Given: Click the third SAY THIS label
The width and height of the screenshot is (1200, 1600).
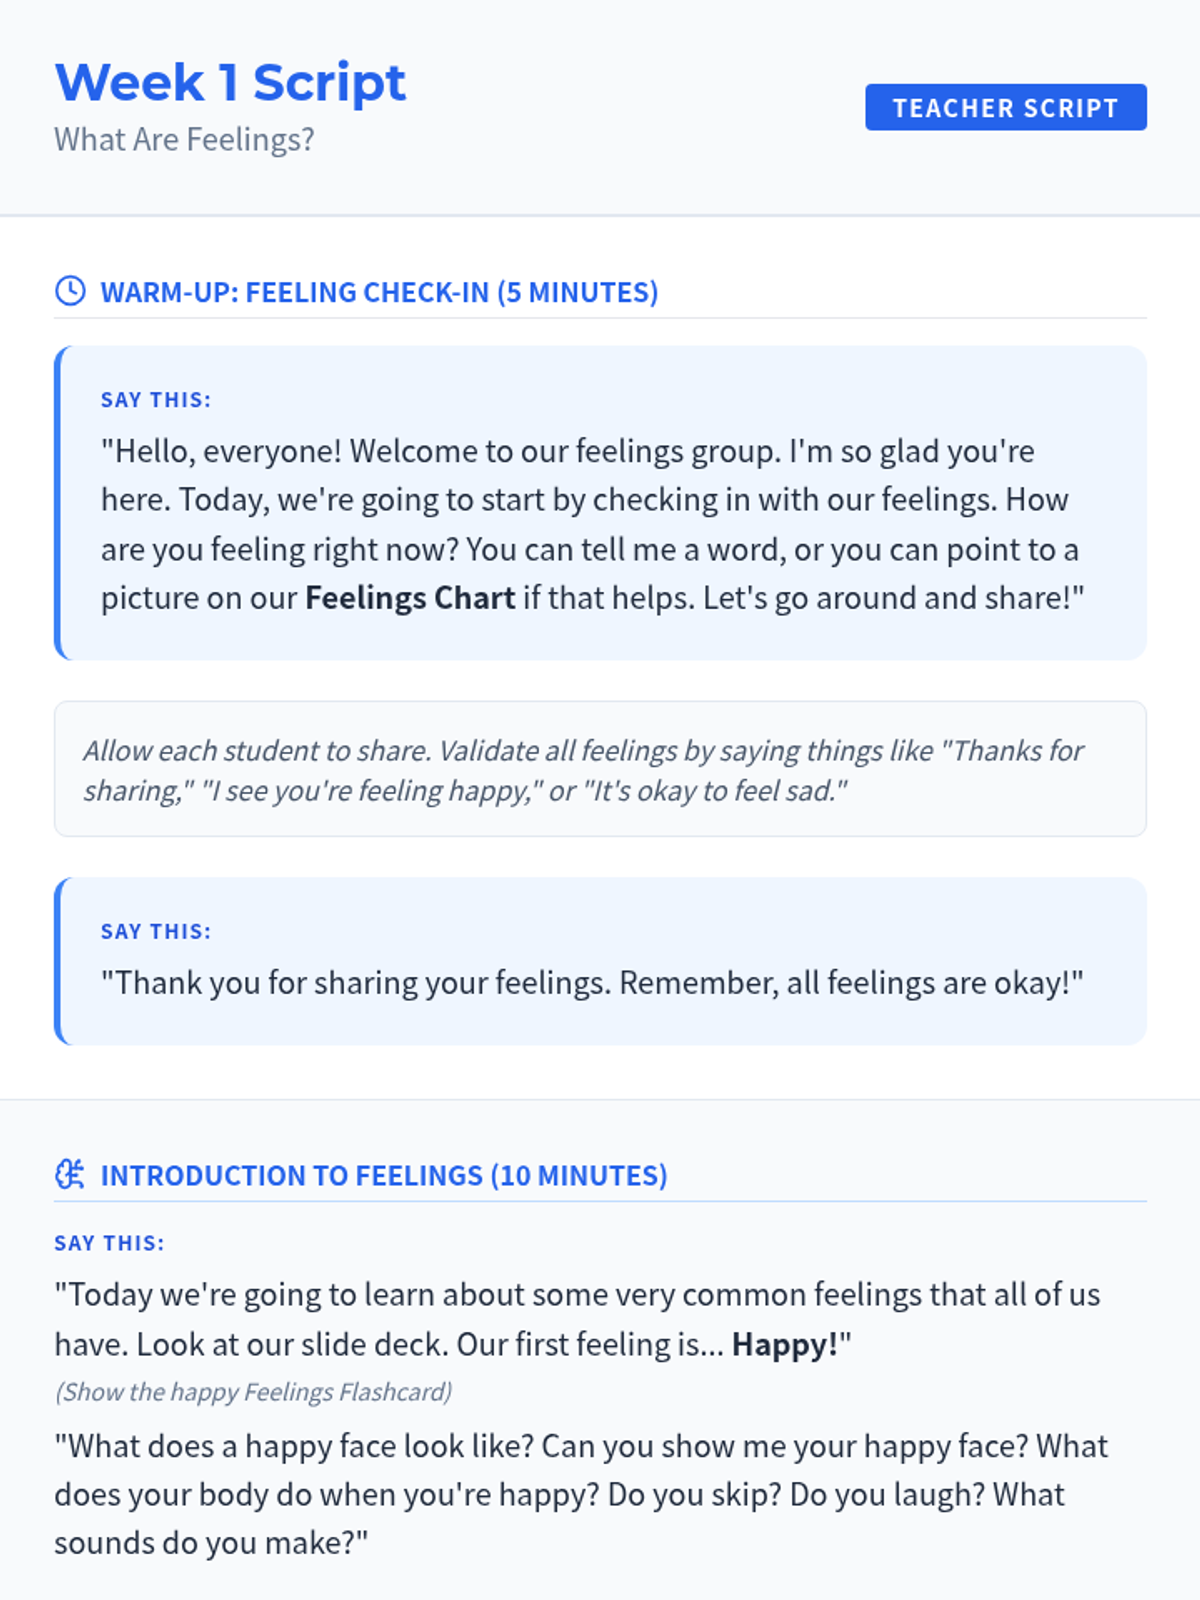Looking at the screenshot, I should point(109,1243).
